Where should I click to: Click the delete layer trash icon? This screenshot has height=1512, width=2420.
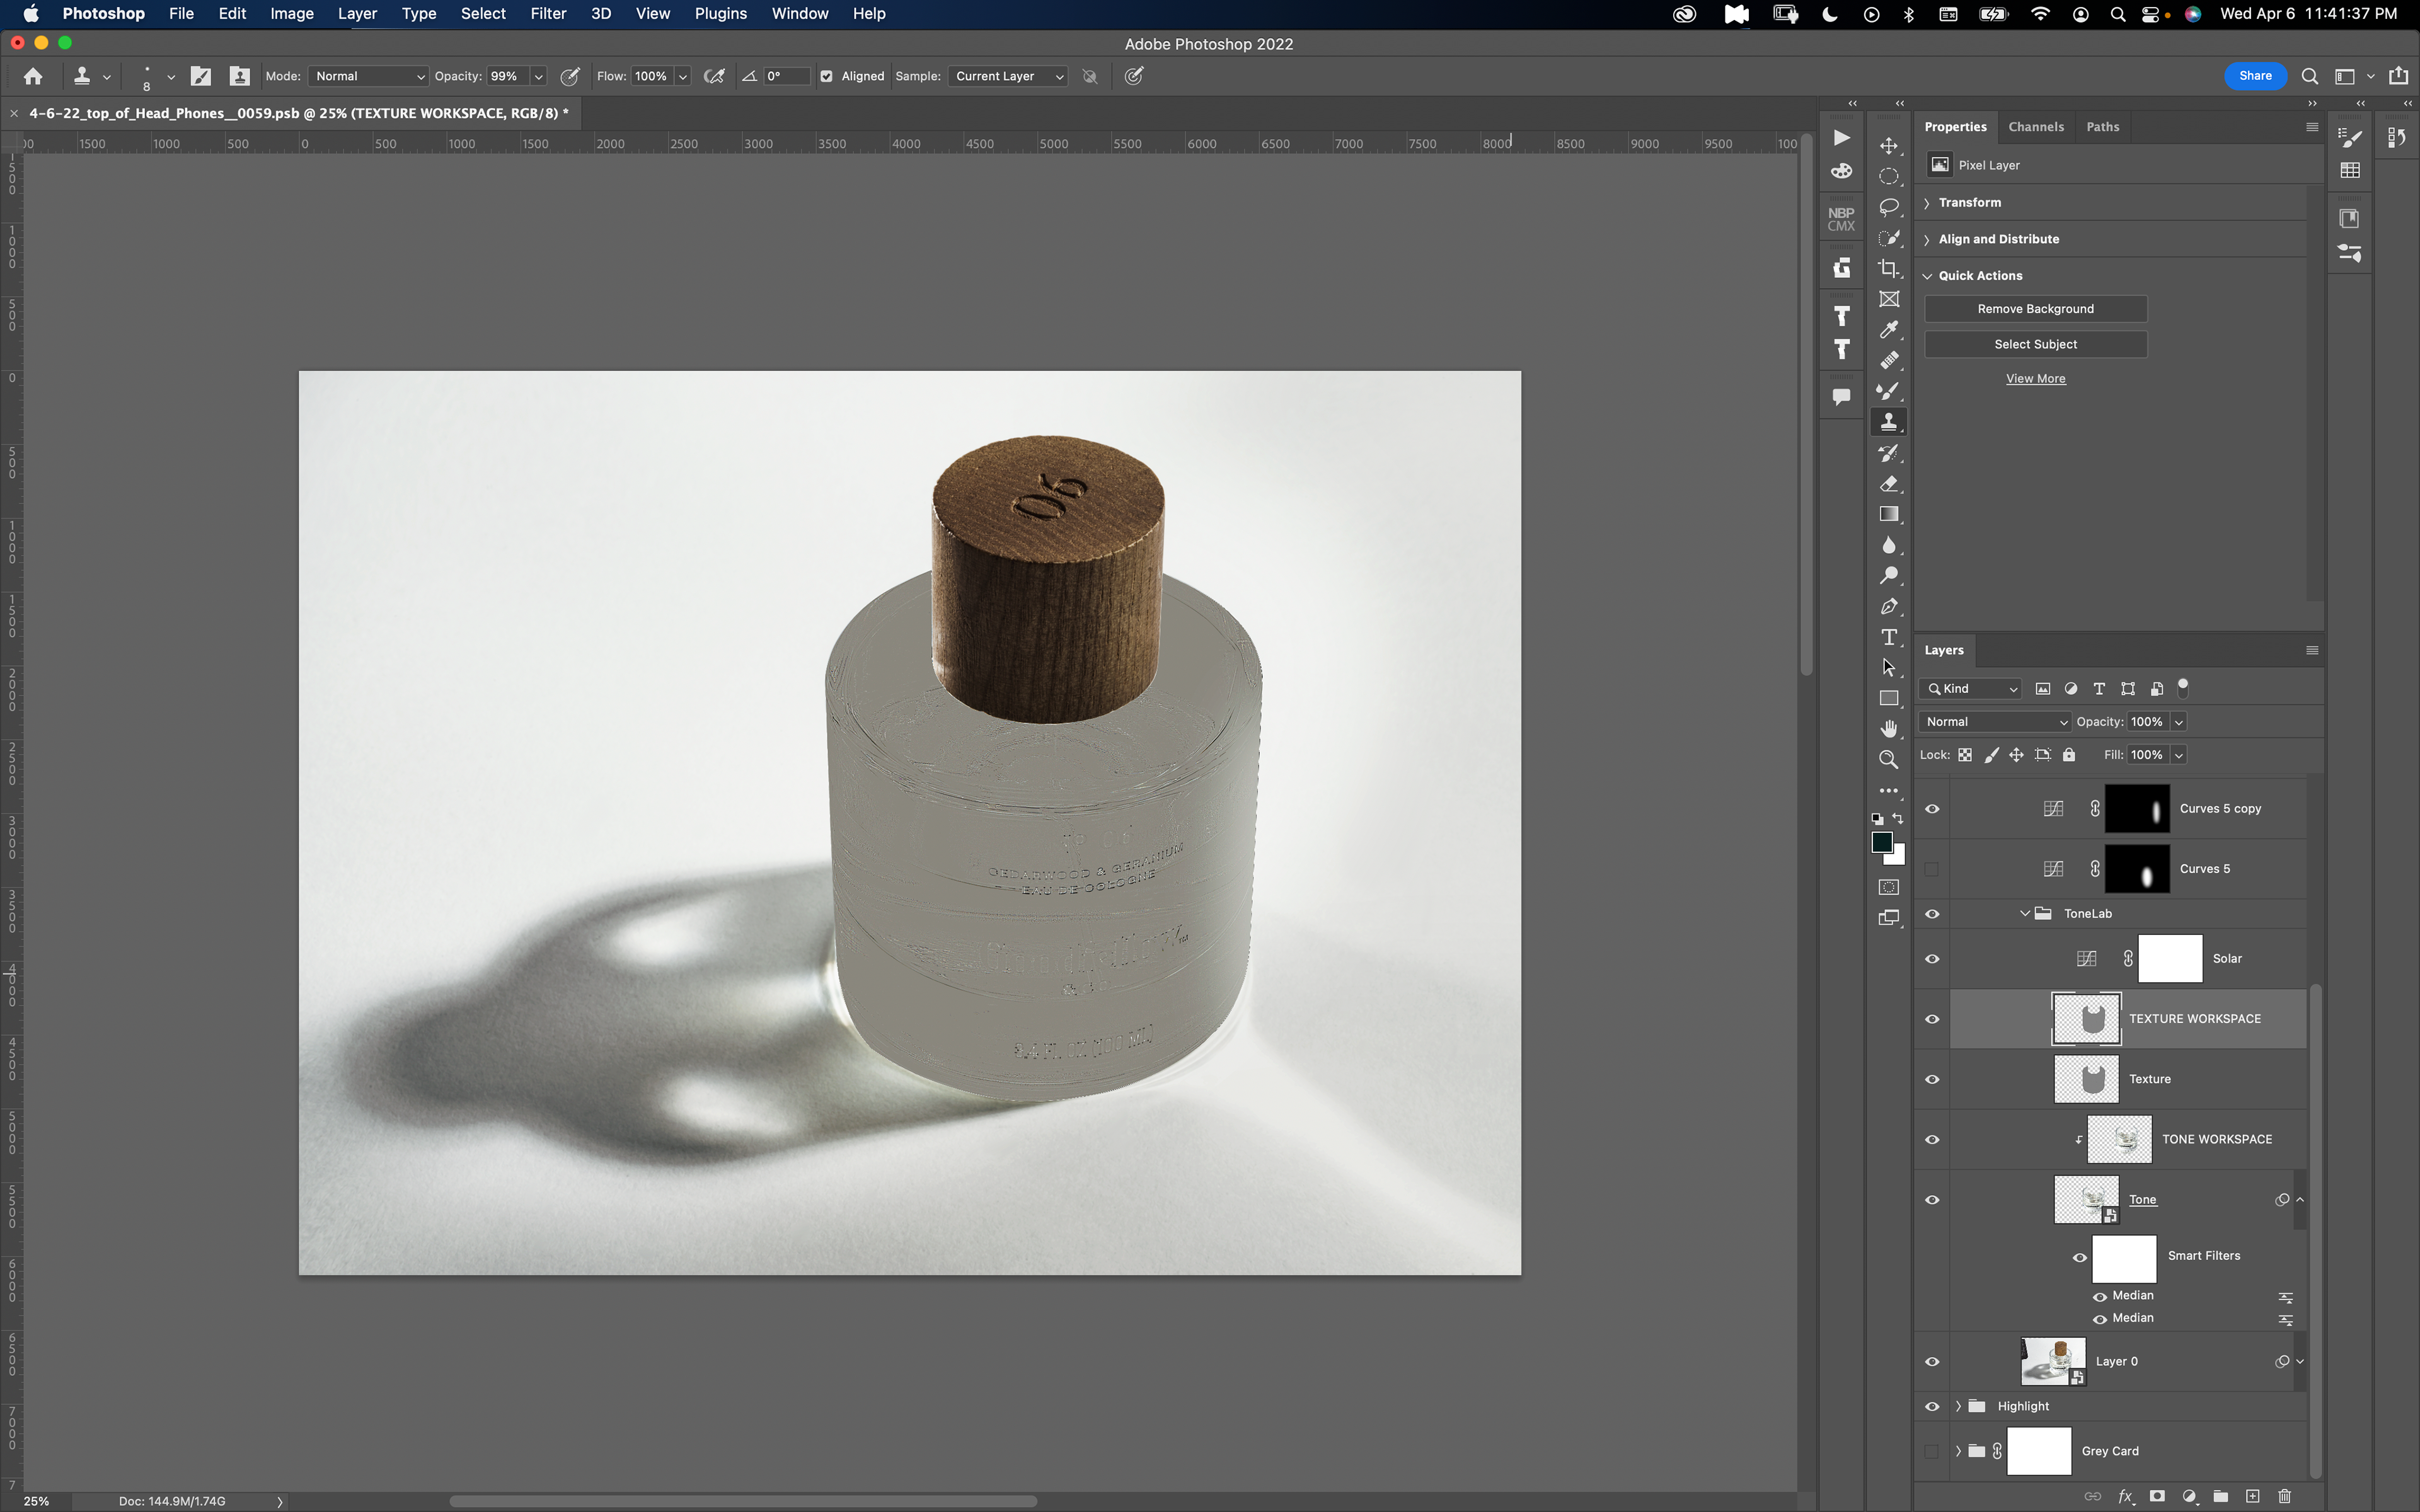(x=2284, y=1496)
